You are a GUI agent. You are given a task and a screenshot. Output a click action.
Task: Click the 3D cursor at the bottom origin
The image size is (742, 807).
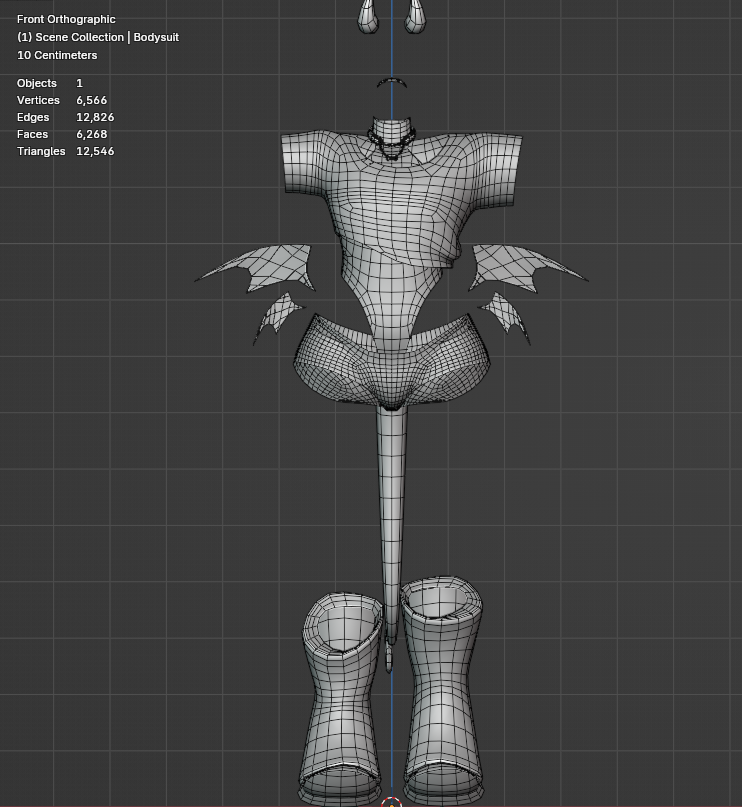(x=392, y=803)
